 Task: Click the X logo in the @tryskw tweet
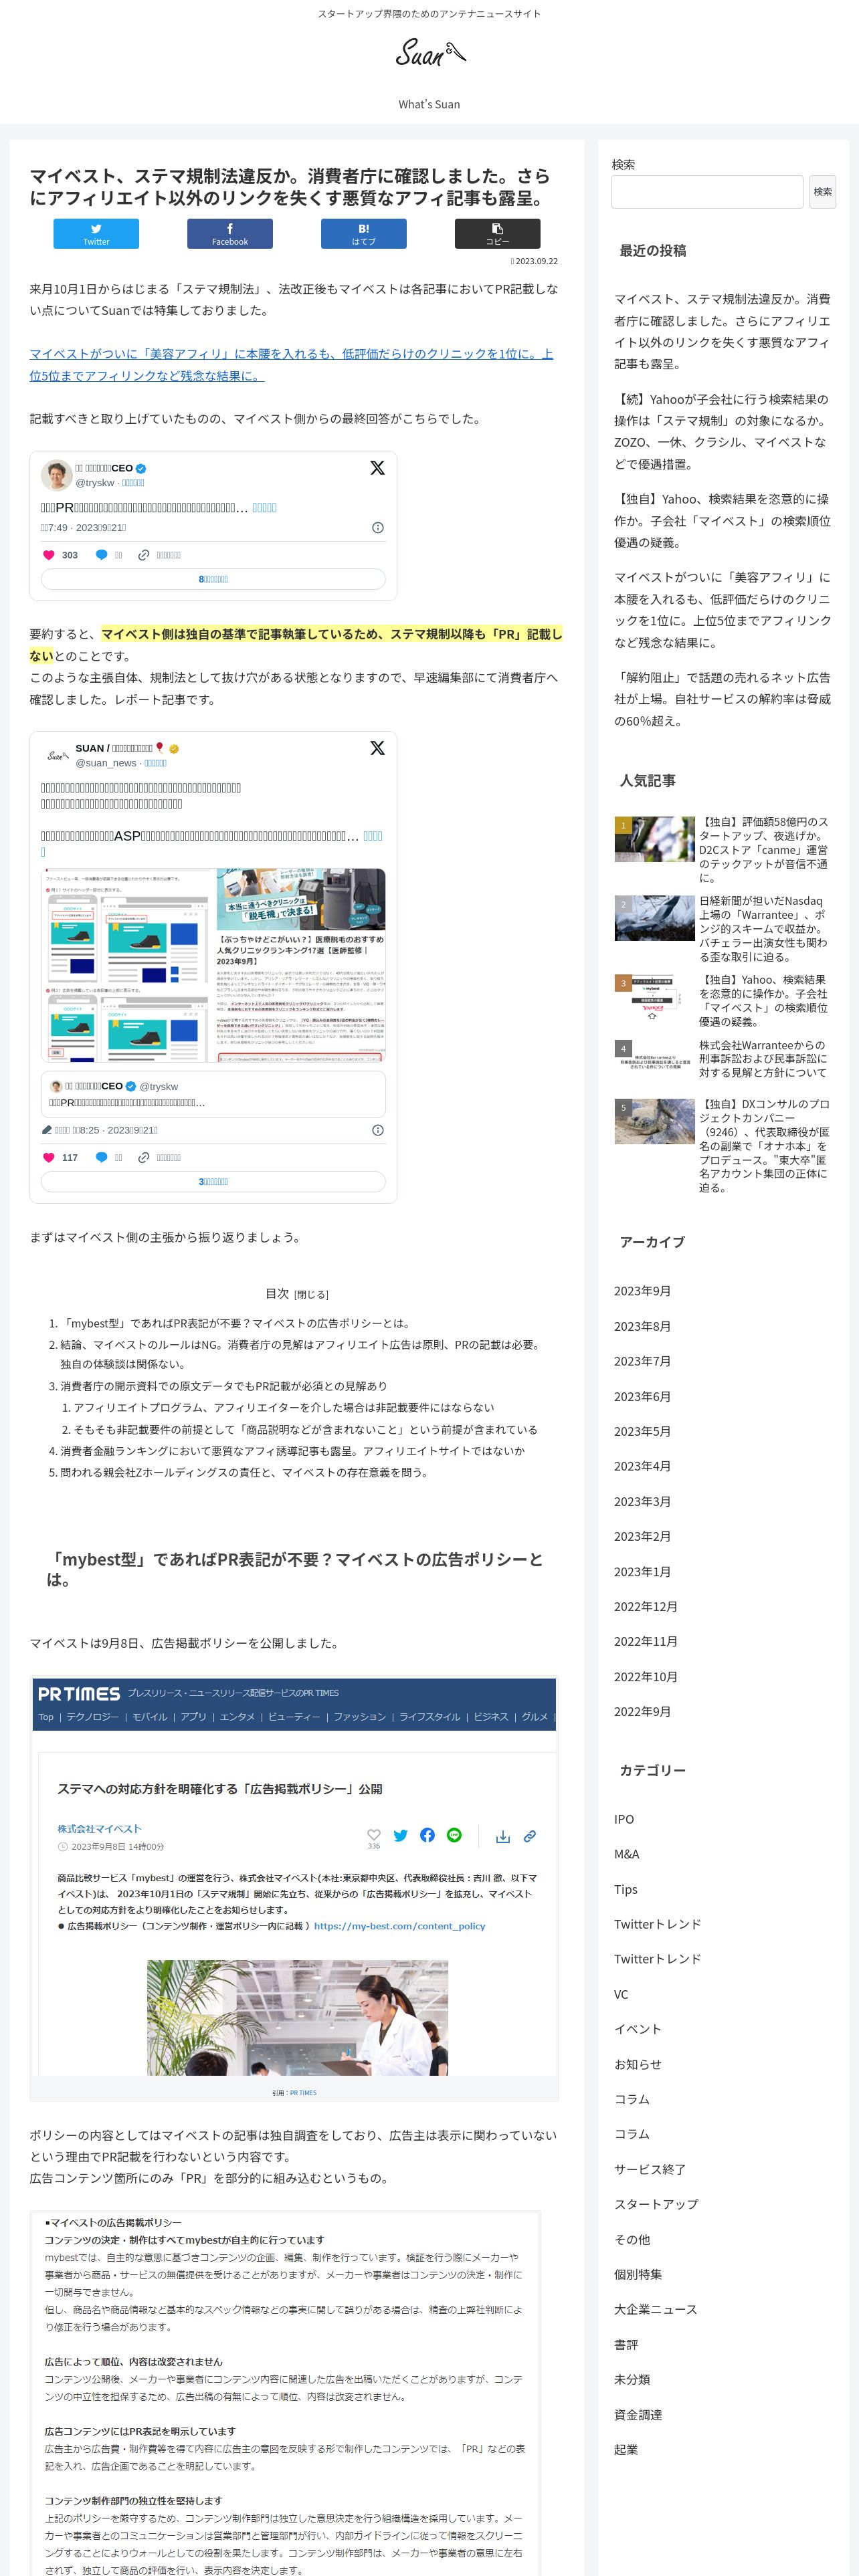[377, 468]
